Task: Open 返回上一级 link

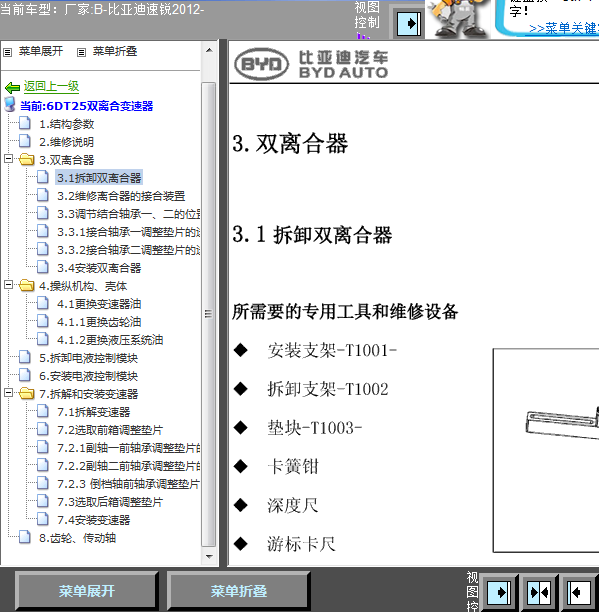Action: [x=51, y=86]
